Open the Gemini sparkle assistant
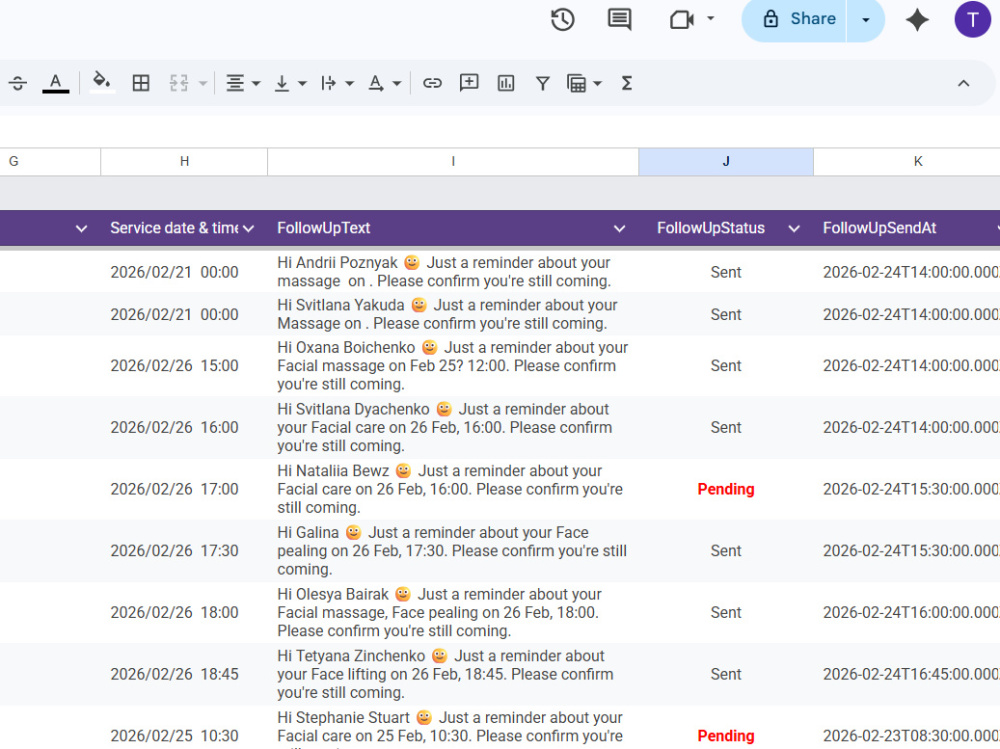 (x=917, y=20)
